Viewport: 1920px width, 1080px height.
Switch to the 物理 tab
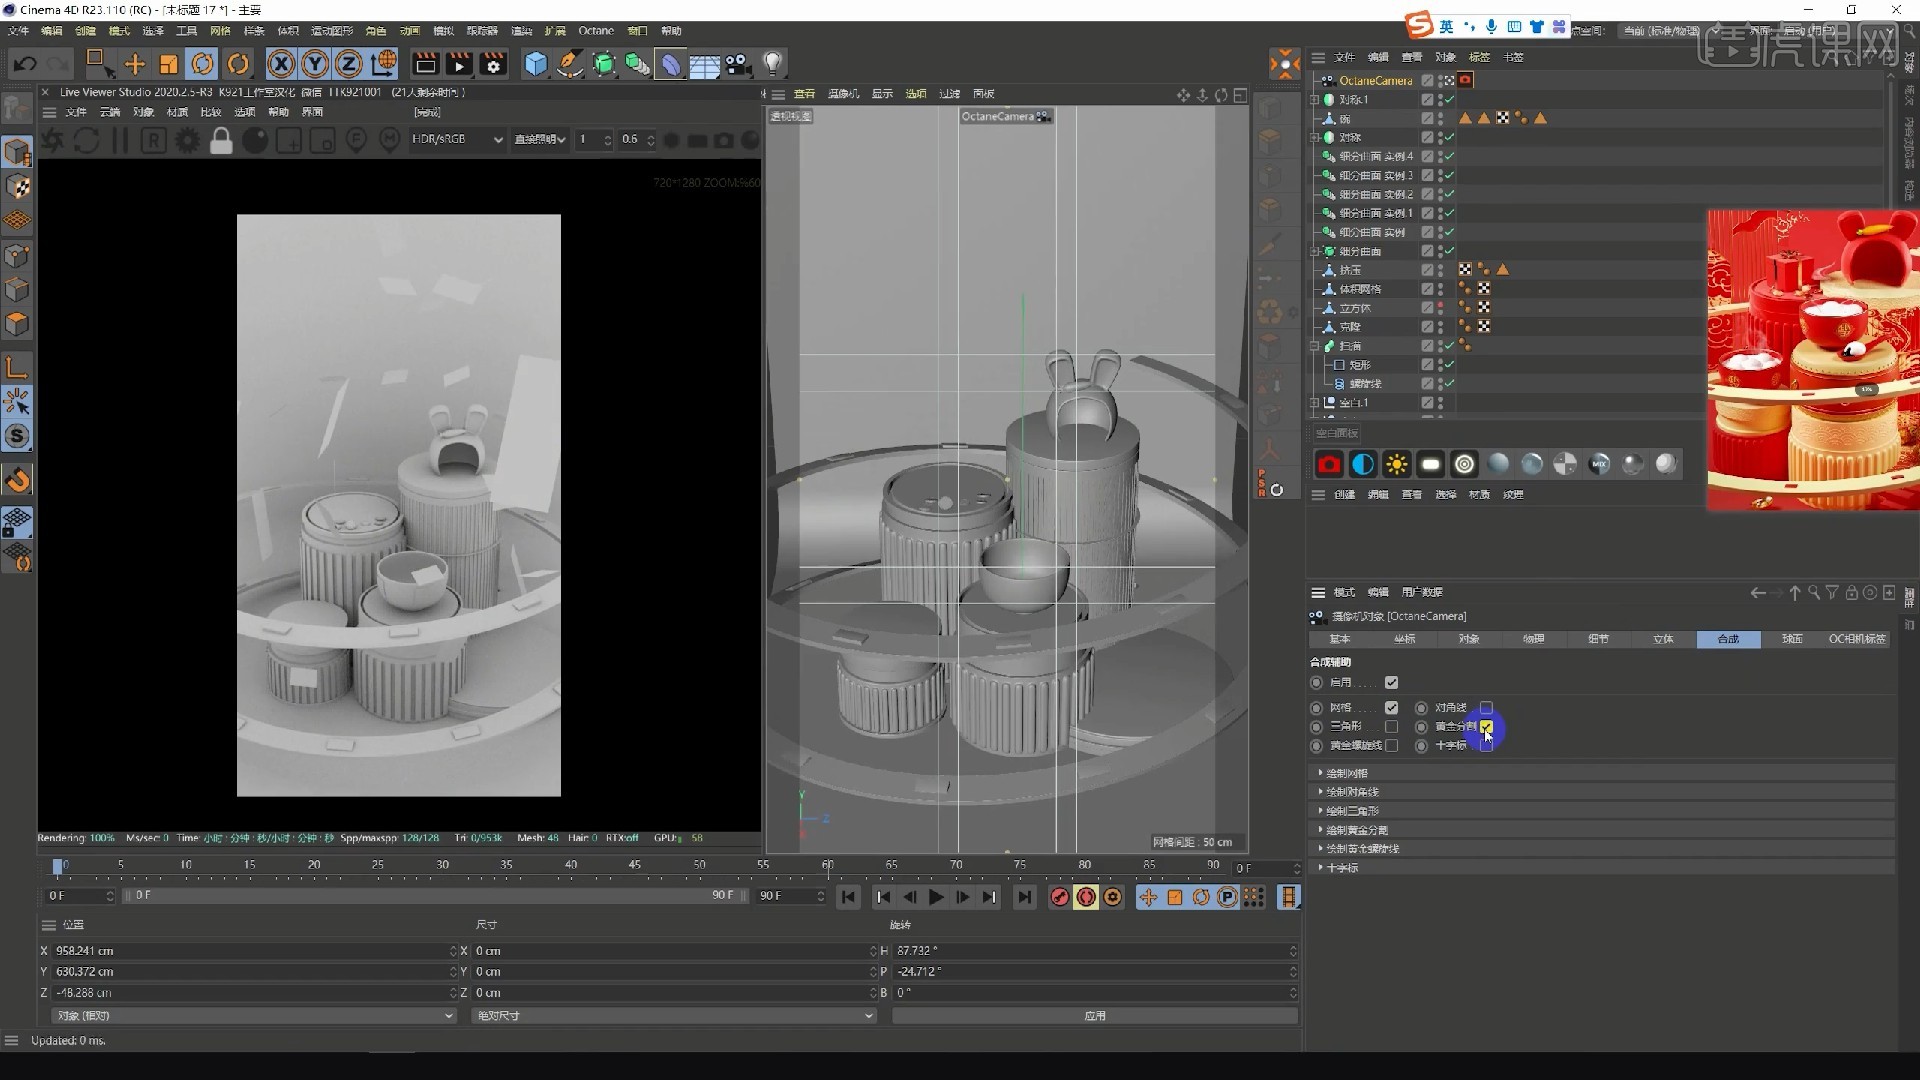(1533, 639)
